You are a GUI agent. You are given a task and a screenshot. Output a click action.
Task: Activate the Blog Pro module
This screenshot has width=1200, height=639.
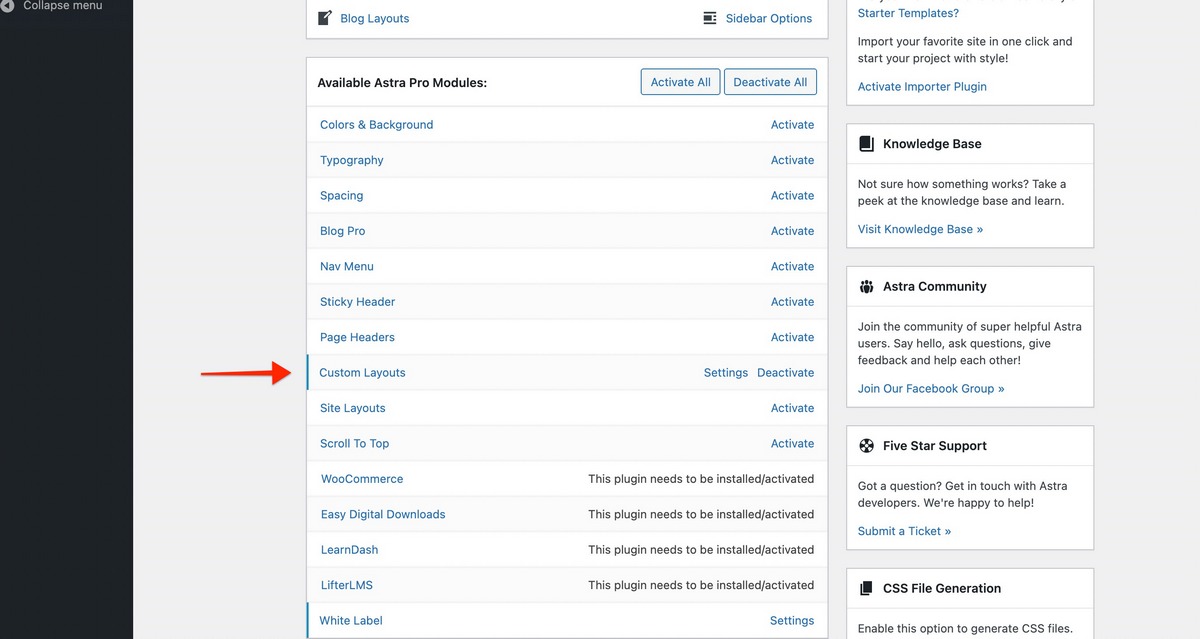[792, 231]
